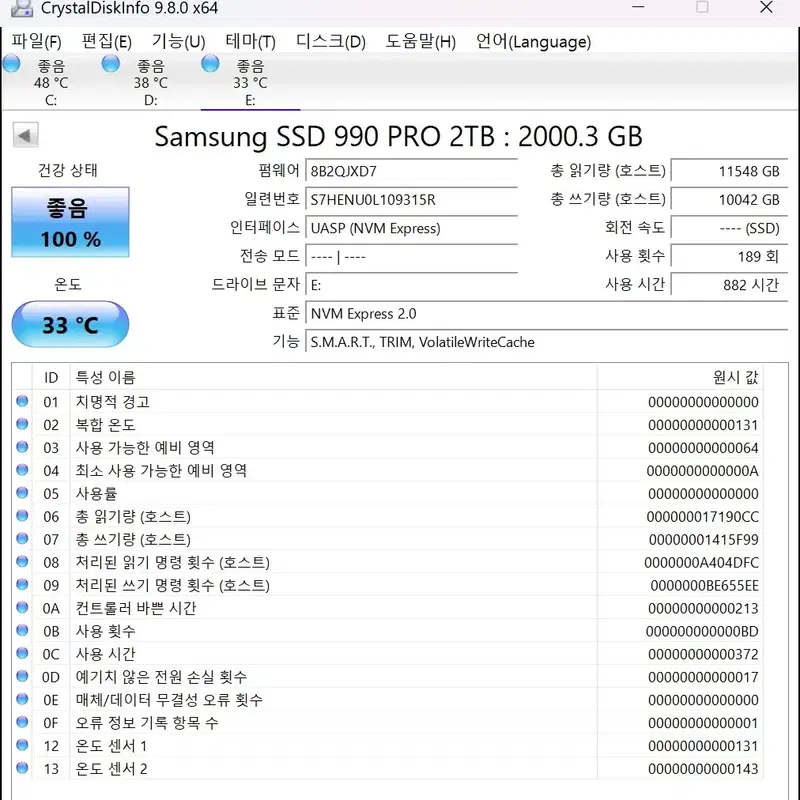Viewport: 800px width, 800px height.
Task: Click raw value 00000017190CC
Action: click(703, 517)
